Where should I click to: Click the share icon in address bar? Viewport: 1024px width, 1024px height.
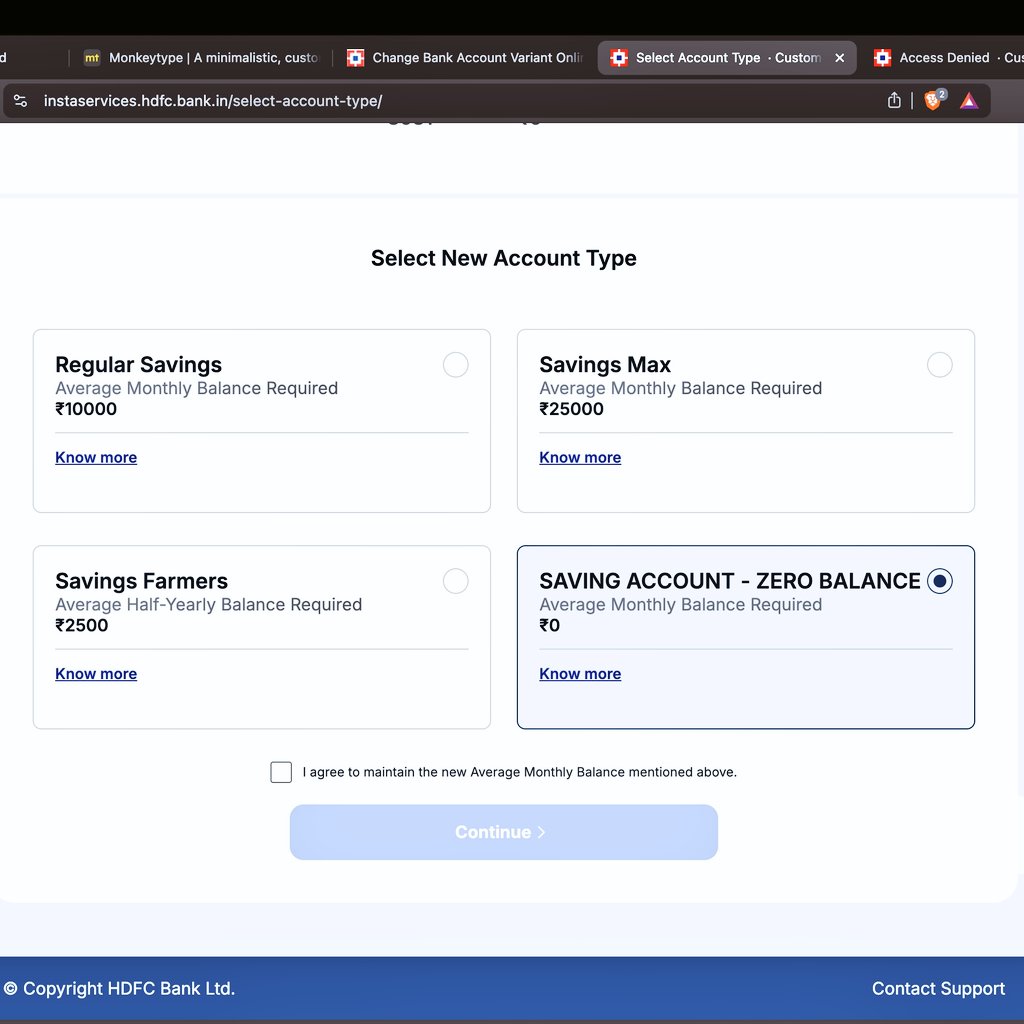(x=894, y=100)
